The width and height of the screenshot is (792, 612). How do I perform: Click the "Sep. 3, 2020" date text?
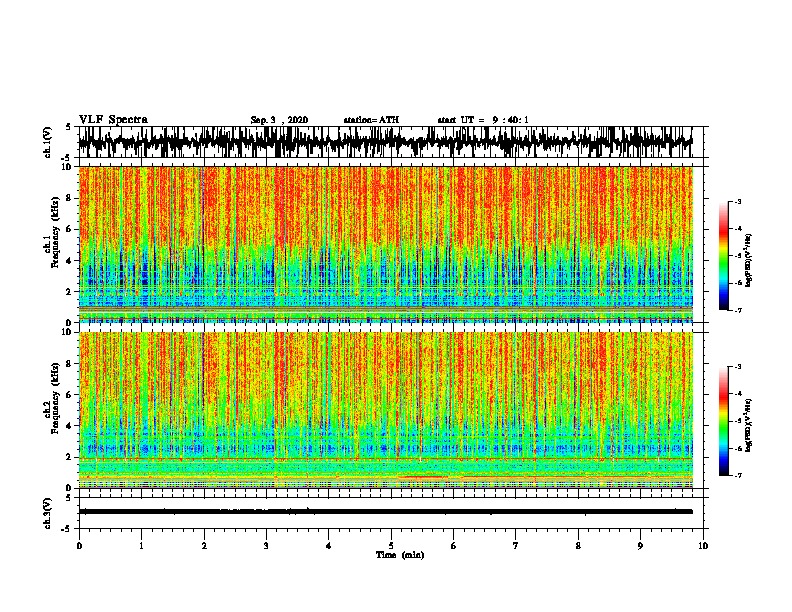click(279, 120)
